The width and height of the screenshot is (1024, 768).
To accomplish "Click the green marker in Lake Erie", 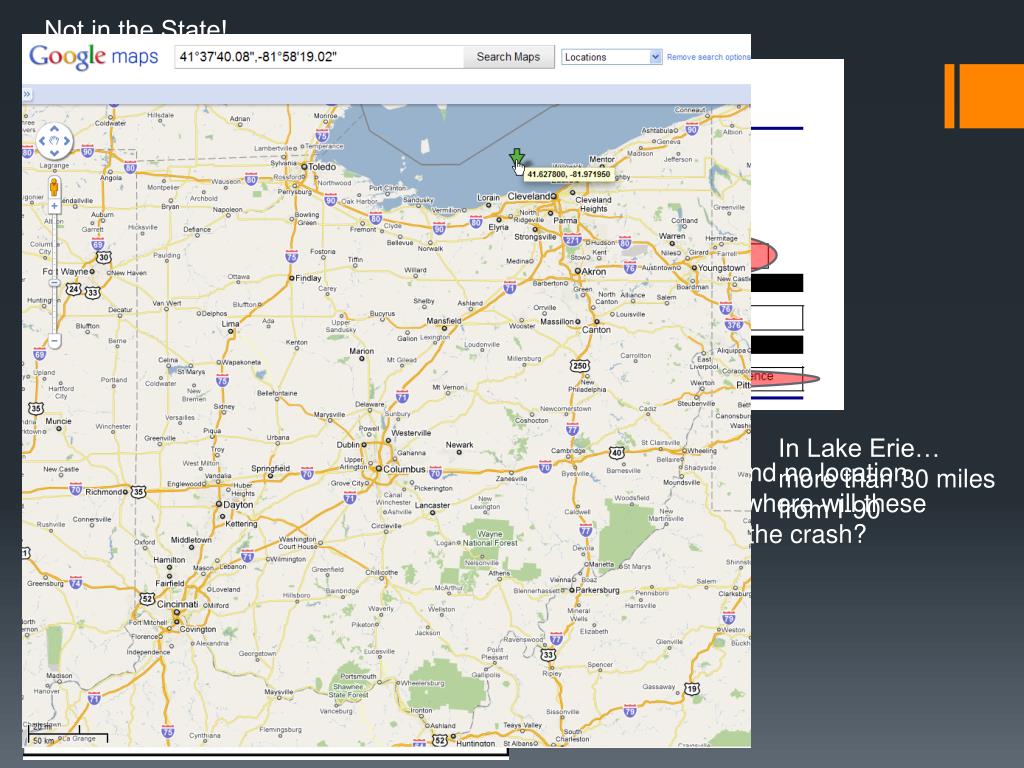I will [x=517, y=157].
